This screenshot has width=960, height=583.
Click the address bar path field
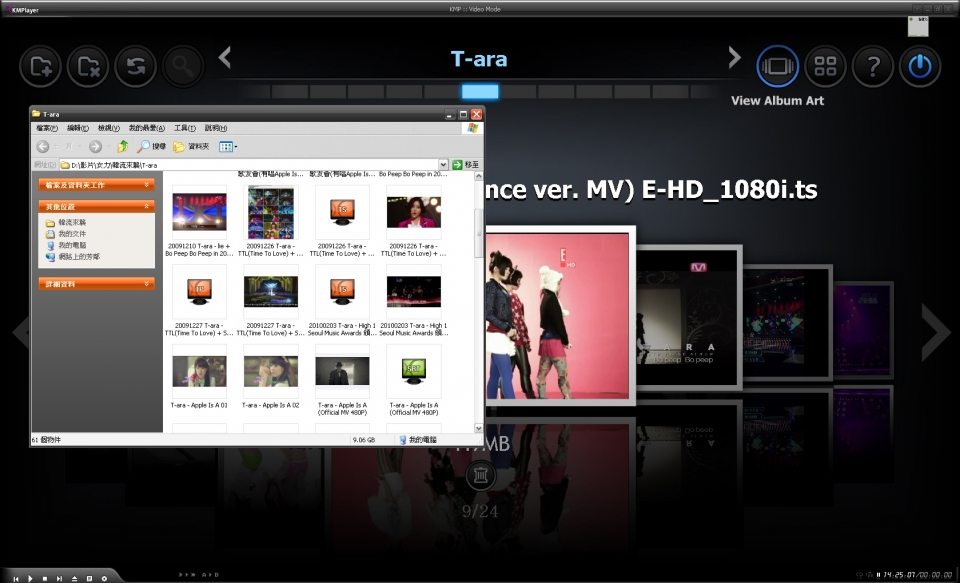249,165
